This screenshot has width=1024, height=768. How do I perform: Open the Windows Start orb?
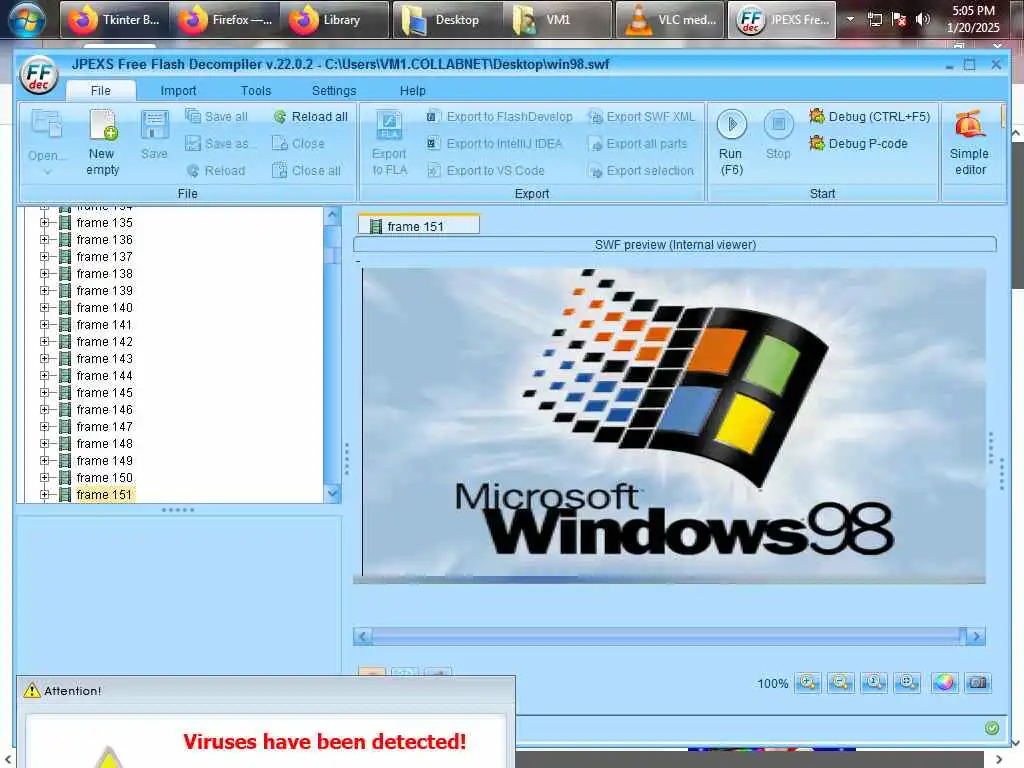27,19
